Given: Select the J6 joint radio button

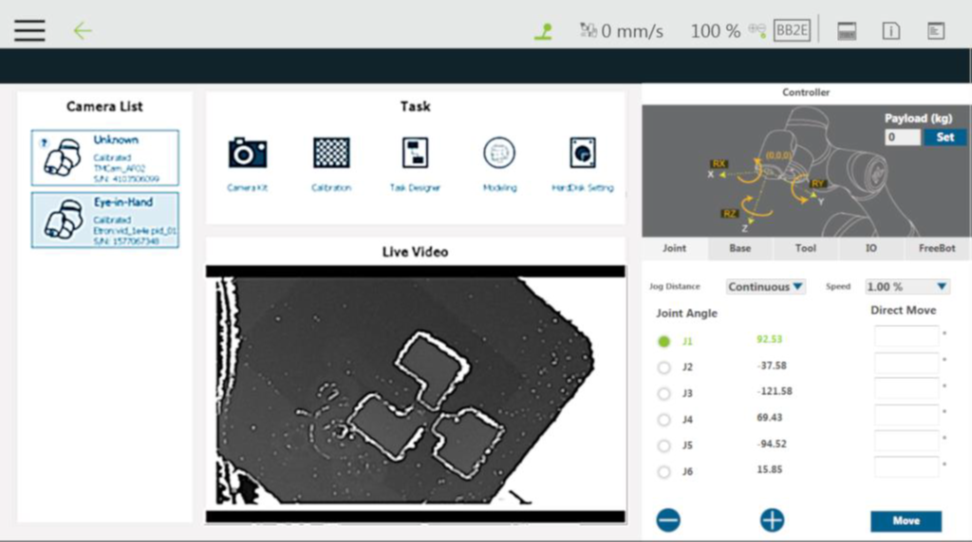Looking at the screenshot, I should (664, 471).
